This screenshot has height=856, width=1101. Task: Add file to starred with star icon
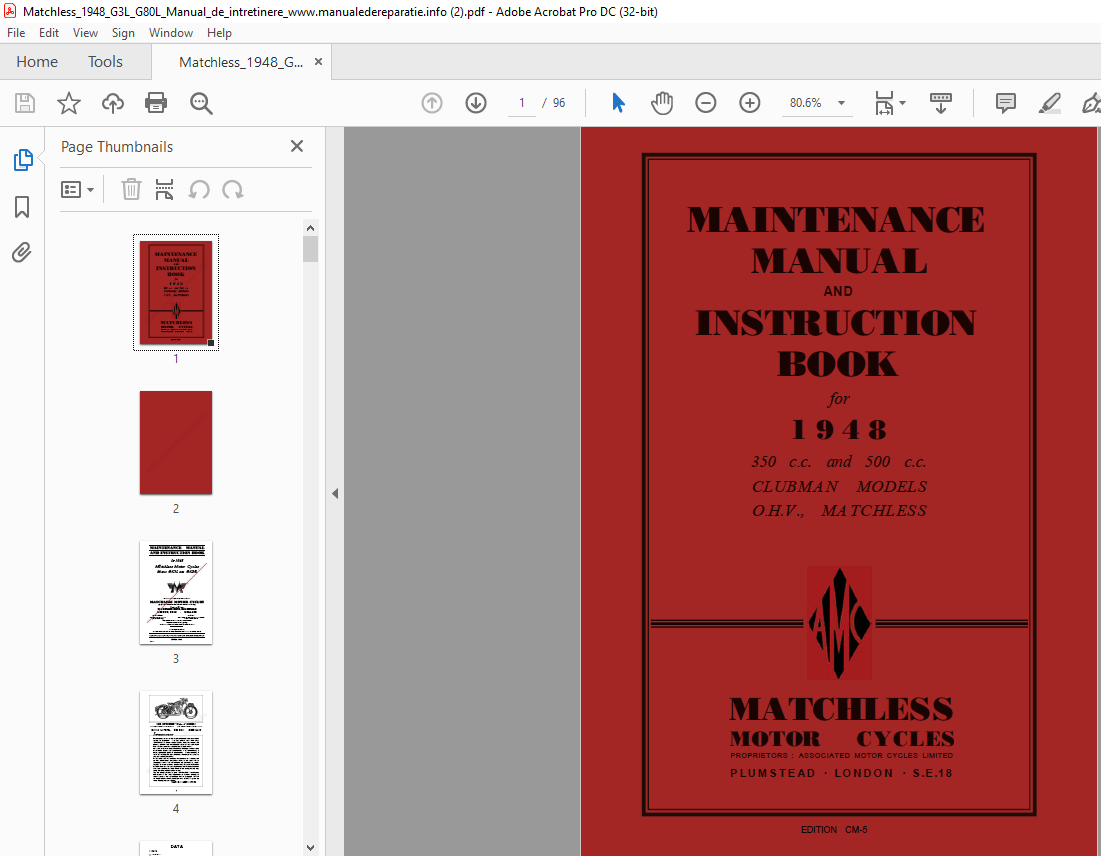tap(69, 103)
